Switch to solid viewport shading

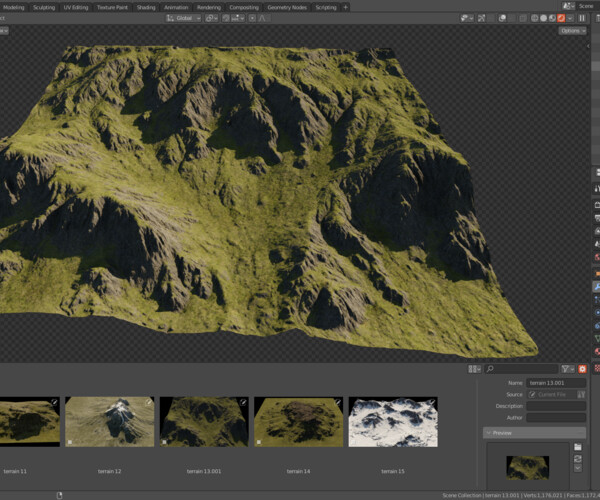point(543,18)
